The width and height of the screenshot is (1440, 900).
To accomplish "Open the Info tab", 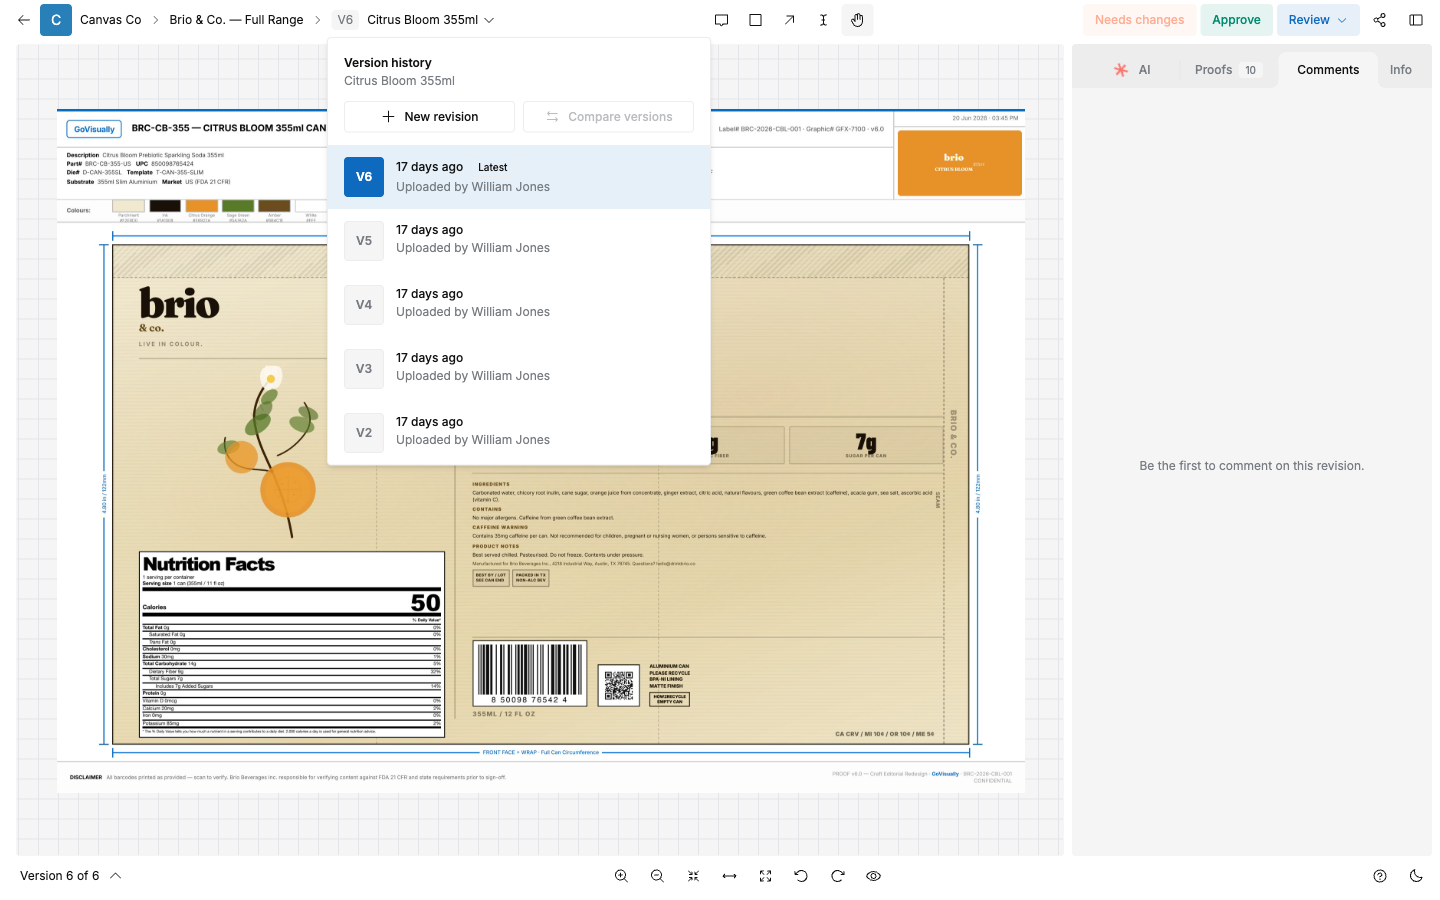I will [1400, 70].
